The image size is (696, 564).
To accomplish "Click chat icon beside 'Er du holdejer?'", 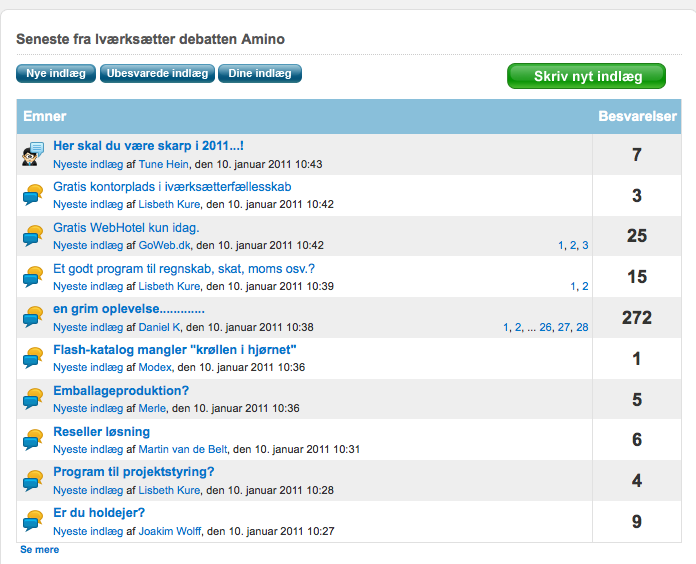I will [33, 521].
